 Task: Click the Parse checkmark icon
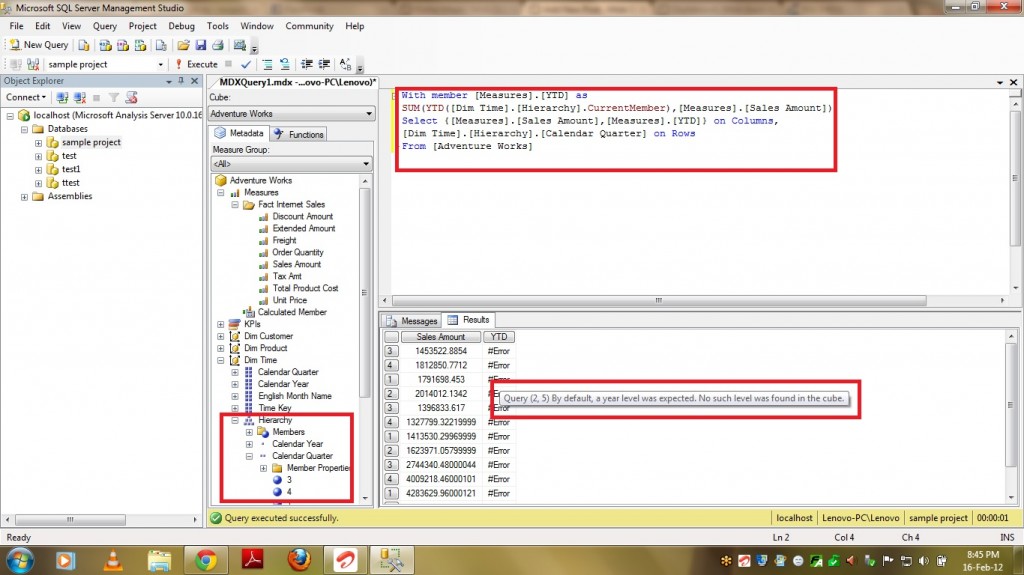click(246, 64)
